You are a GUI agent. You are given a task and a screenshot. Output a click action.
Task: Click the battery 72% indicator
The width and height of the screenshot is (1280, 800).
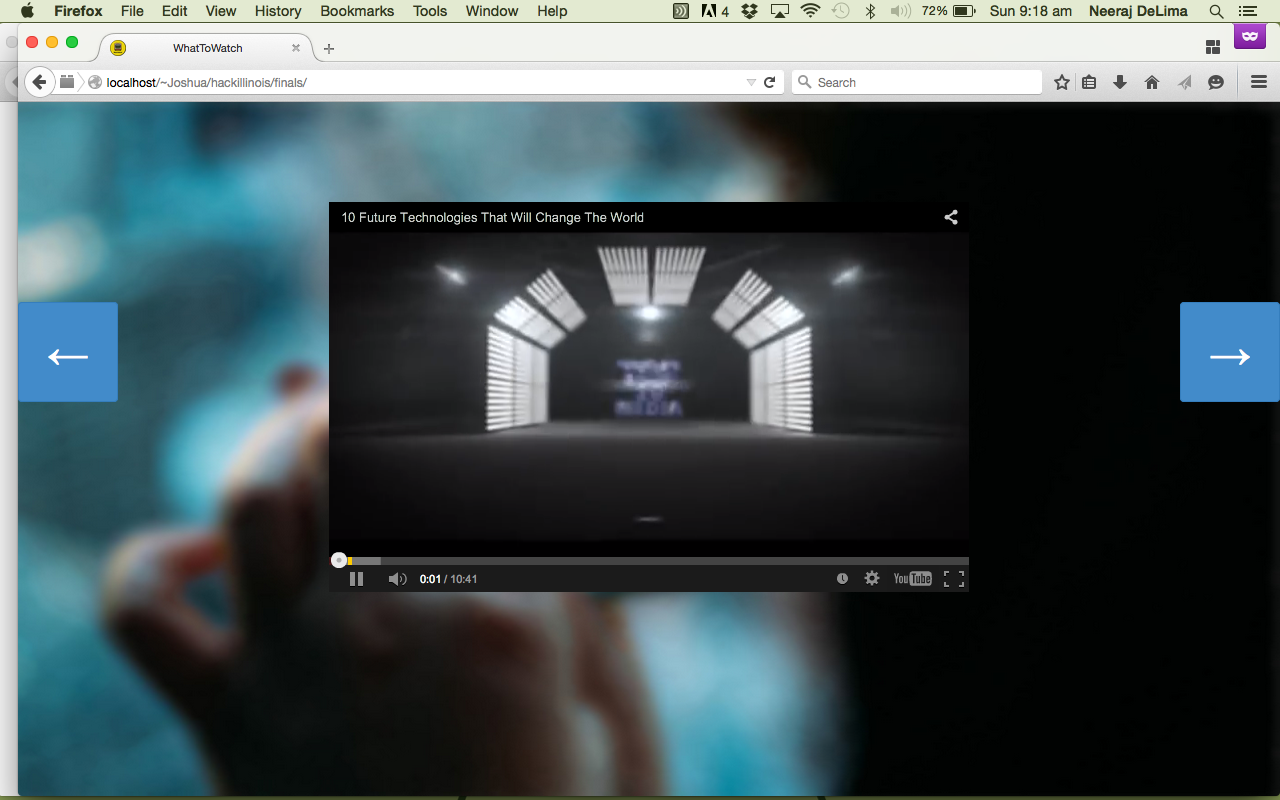pos(948,11)
